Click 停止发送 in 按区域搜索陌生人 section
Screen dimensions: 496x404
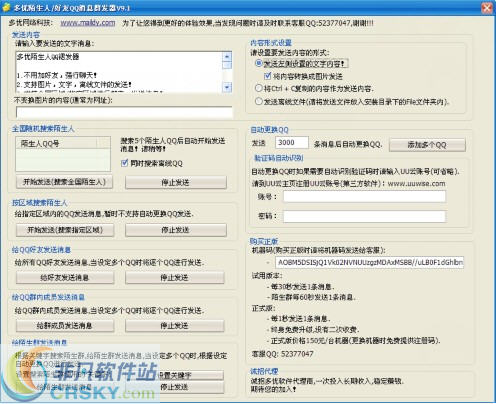pyautogui.click(x=176, y=230)
